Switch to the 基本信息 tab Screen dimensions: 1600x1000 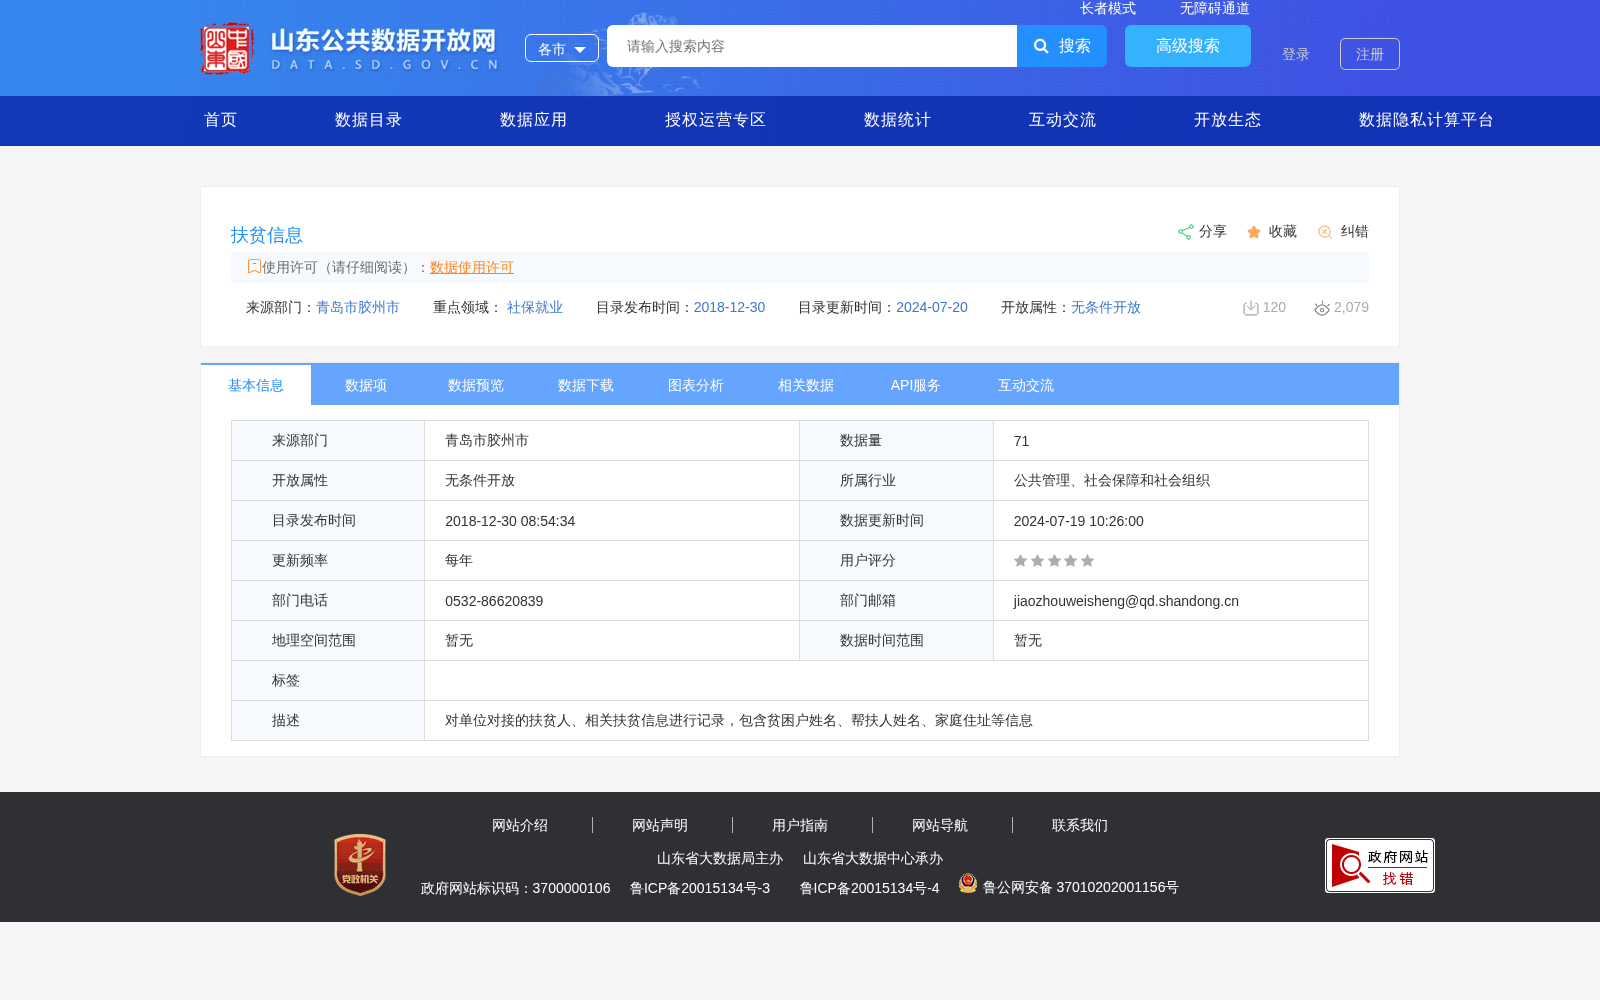pyautogui.click(x=256, y=385)
